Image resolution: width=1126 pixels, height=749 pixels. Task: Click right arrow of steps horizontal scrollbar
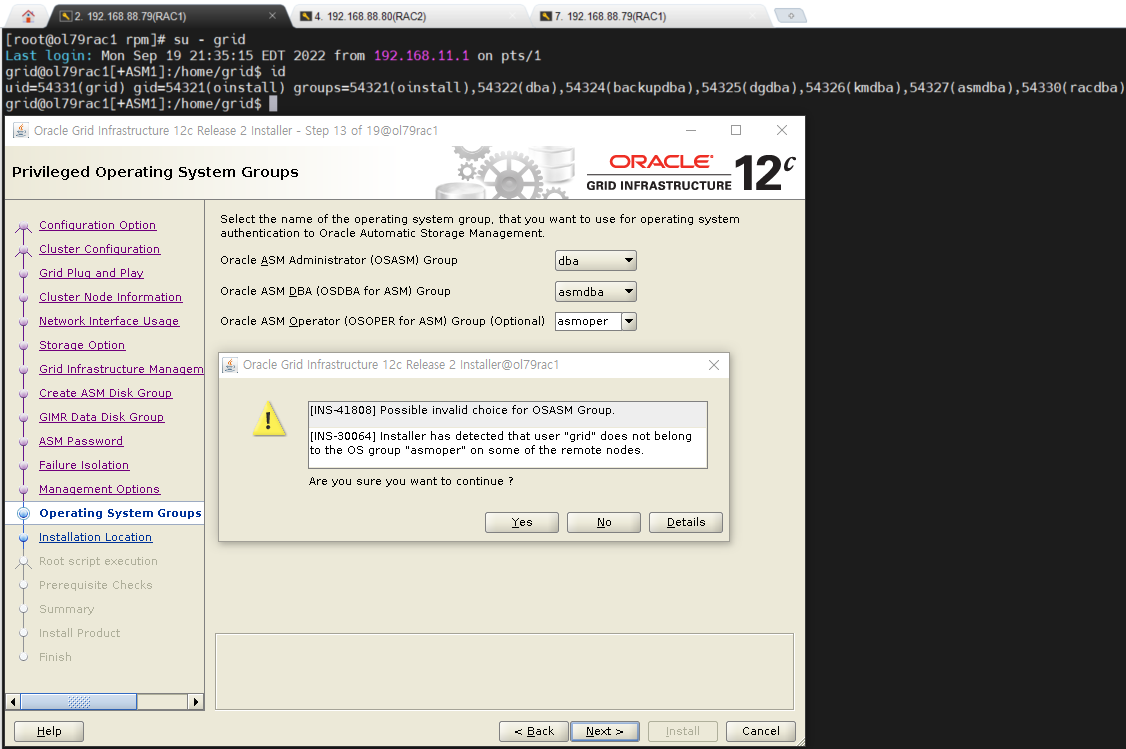195,702
